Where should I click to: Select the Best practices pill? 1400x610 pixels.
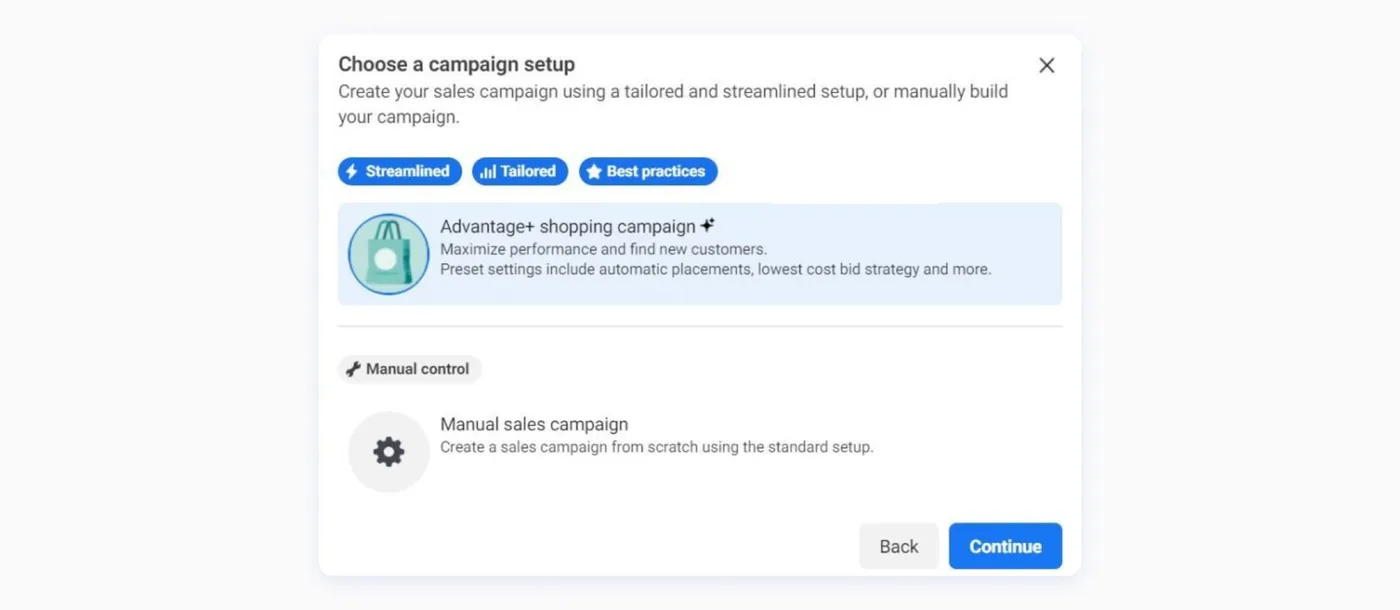[x=648, y=171]
